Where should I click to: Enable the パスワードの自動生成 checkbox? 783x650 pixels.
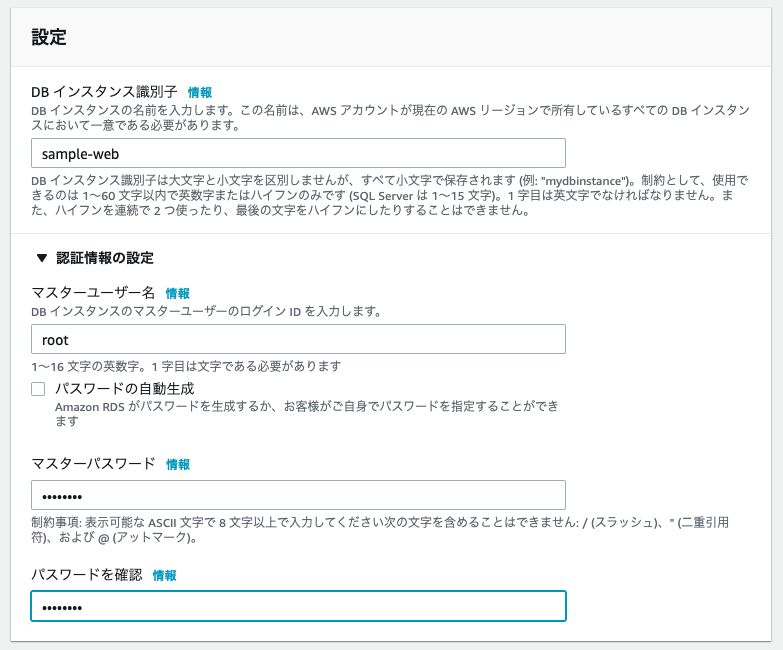pos(39,389)
